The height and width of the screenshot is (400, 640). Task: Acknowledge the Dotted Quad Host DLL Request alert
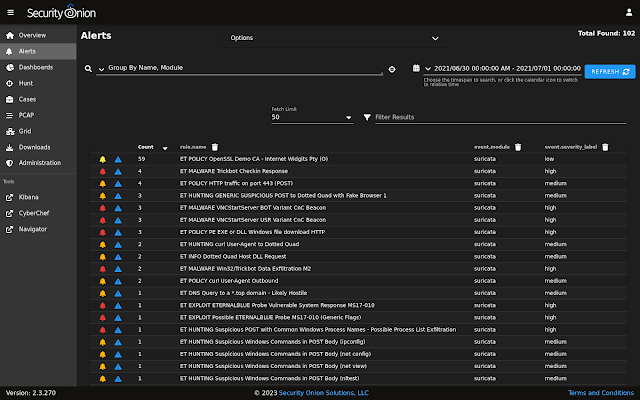(102, 257)
